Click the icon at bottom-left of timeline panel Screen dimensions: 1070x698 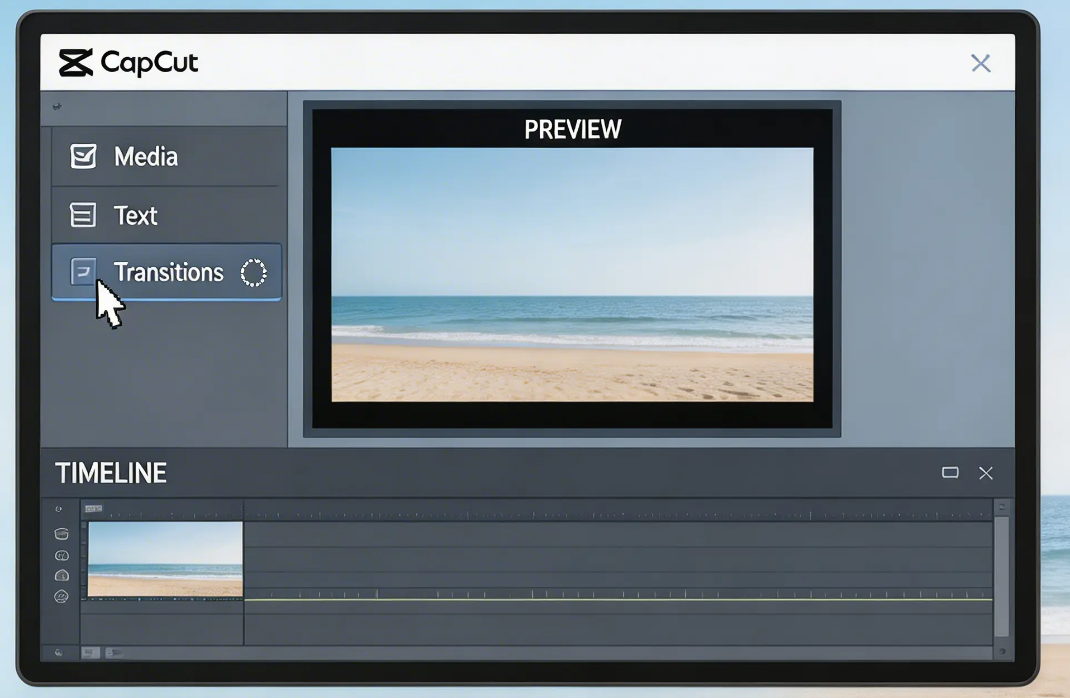click(58, 651)
